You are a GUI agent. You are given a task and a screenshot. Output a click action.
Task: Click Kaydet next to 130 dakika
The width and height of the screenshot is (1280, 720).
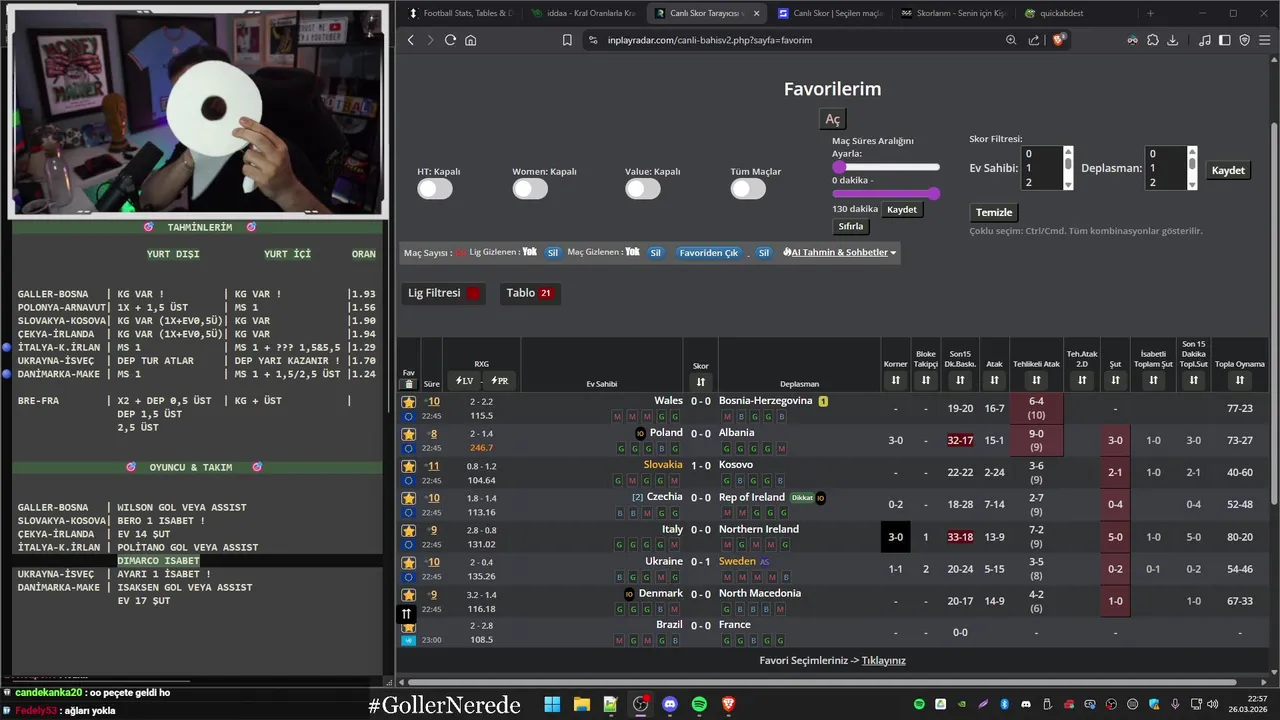click(902, 209)
